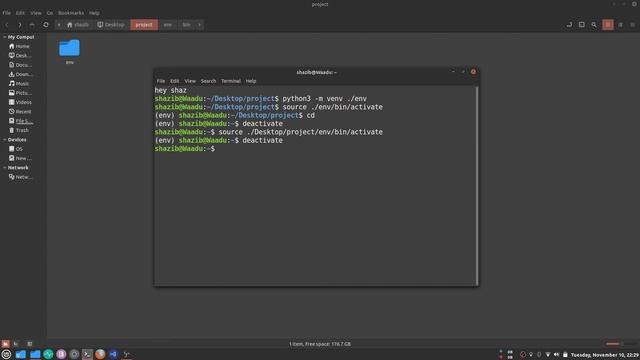
Task: Open Home in the sidebar
Action: 19,46
